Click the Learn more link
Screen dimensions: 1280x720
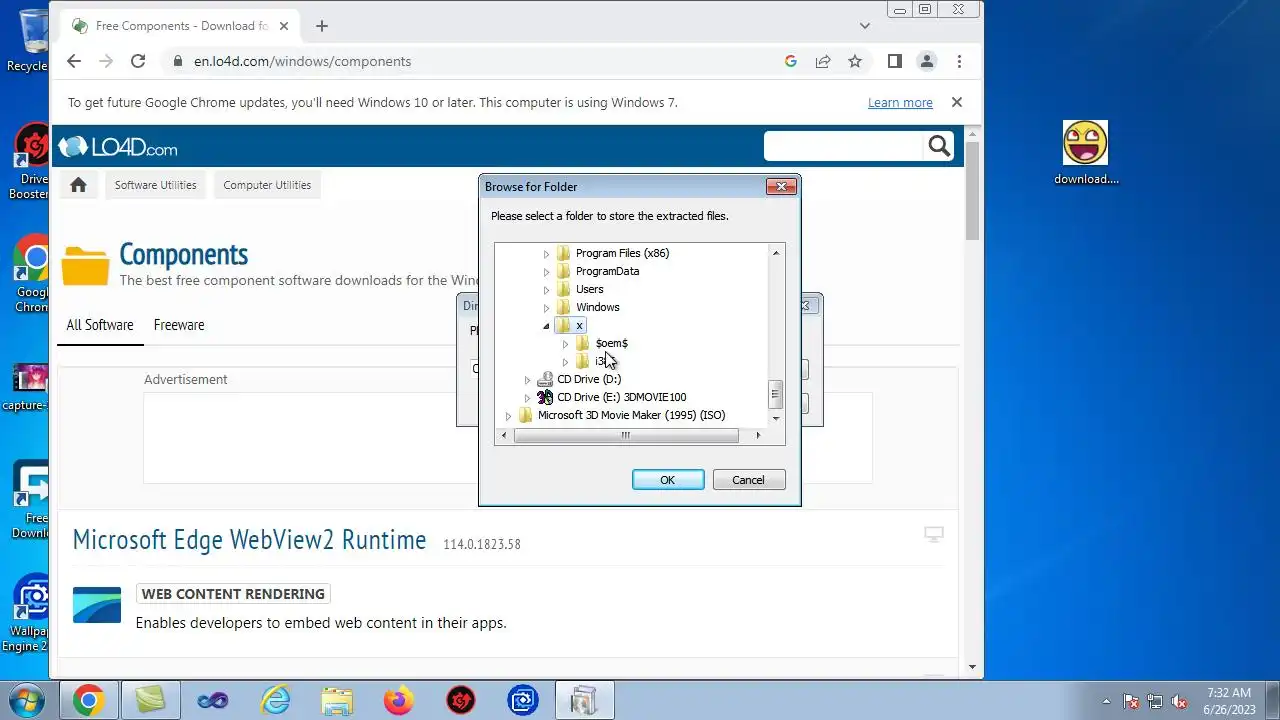point(900,102)
